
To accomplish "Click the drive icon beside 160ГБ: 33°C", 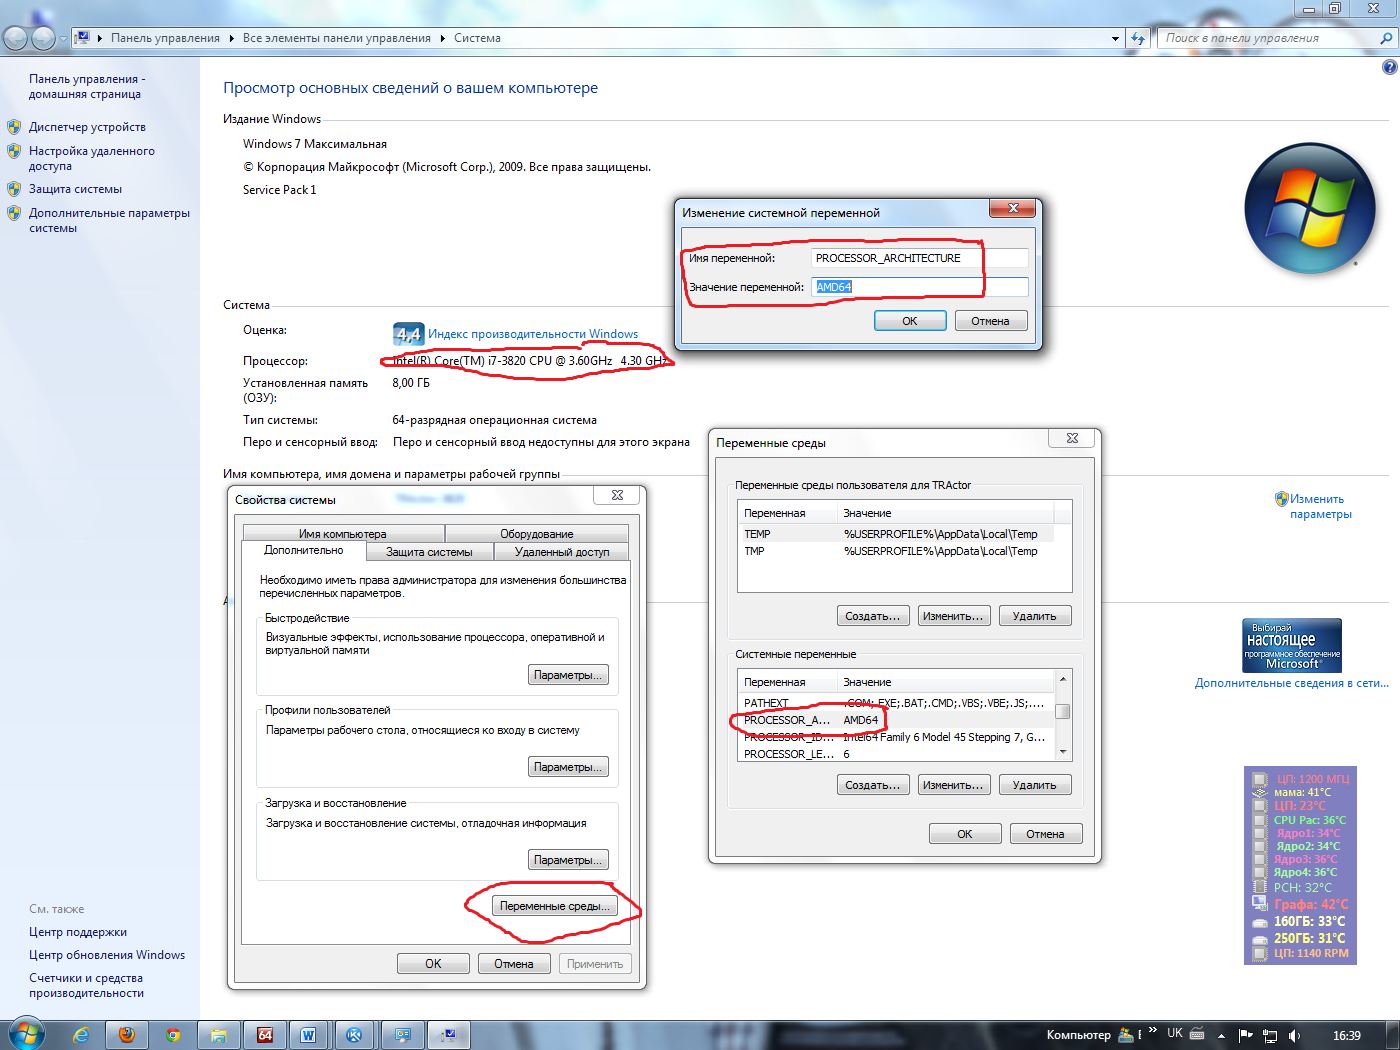I will tap(1260, 922).
